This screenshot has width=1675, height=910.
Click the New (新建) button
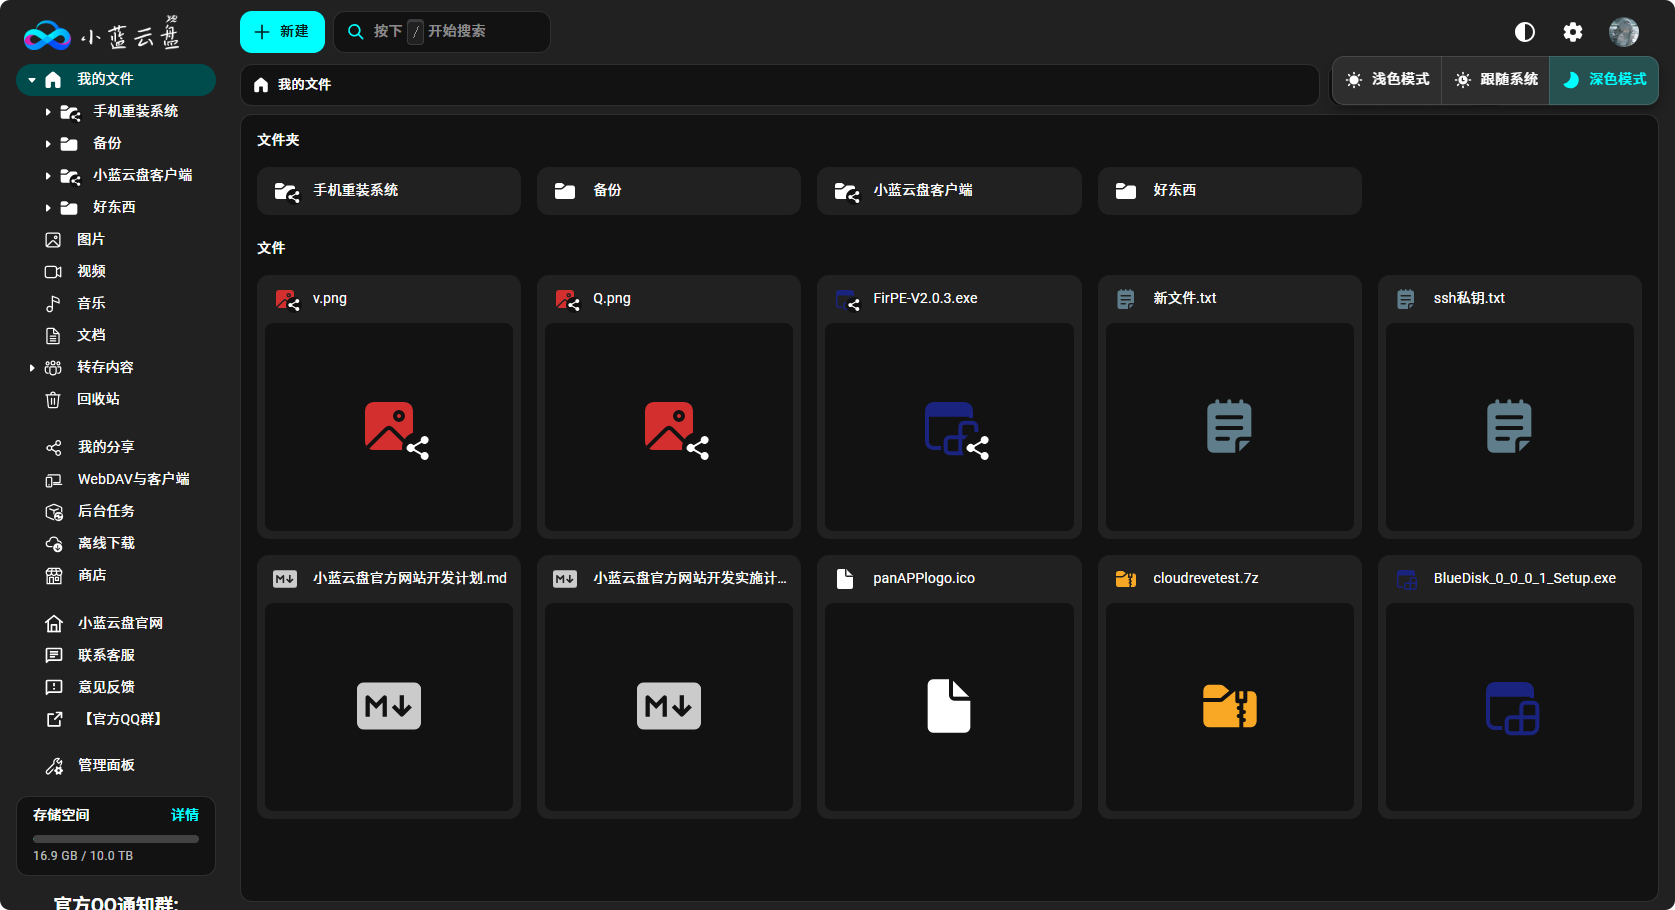[282, 32]
